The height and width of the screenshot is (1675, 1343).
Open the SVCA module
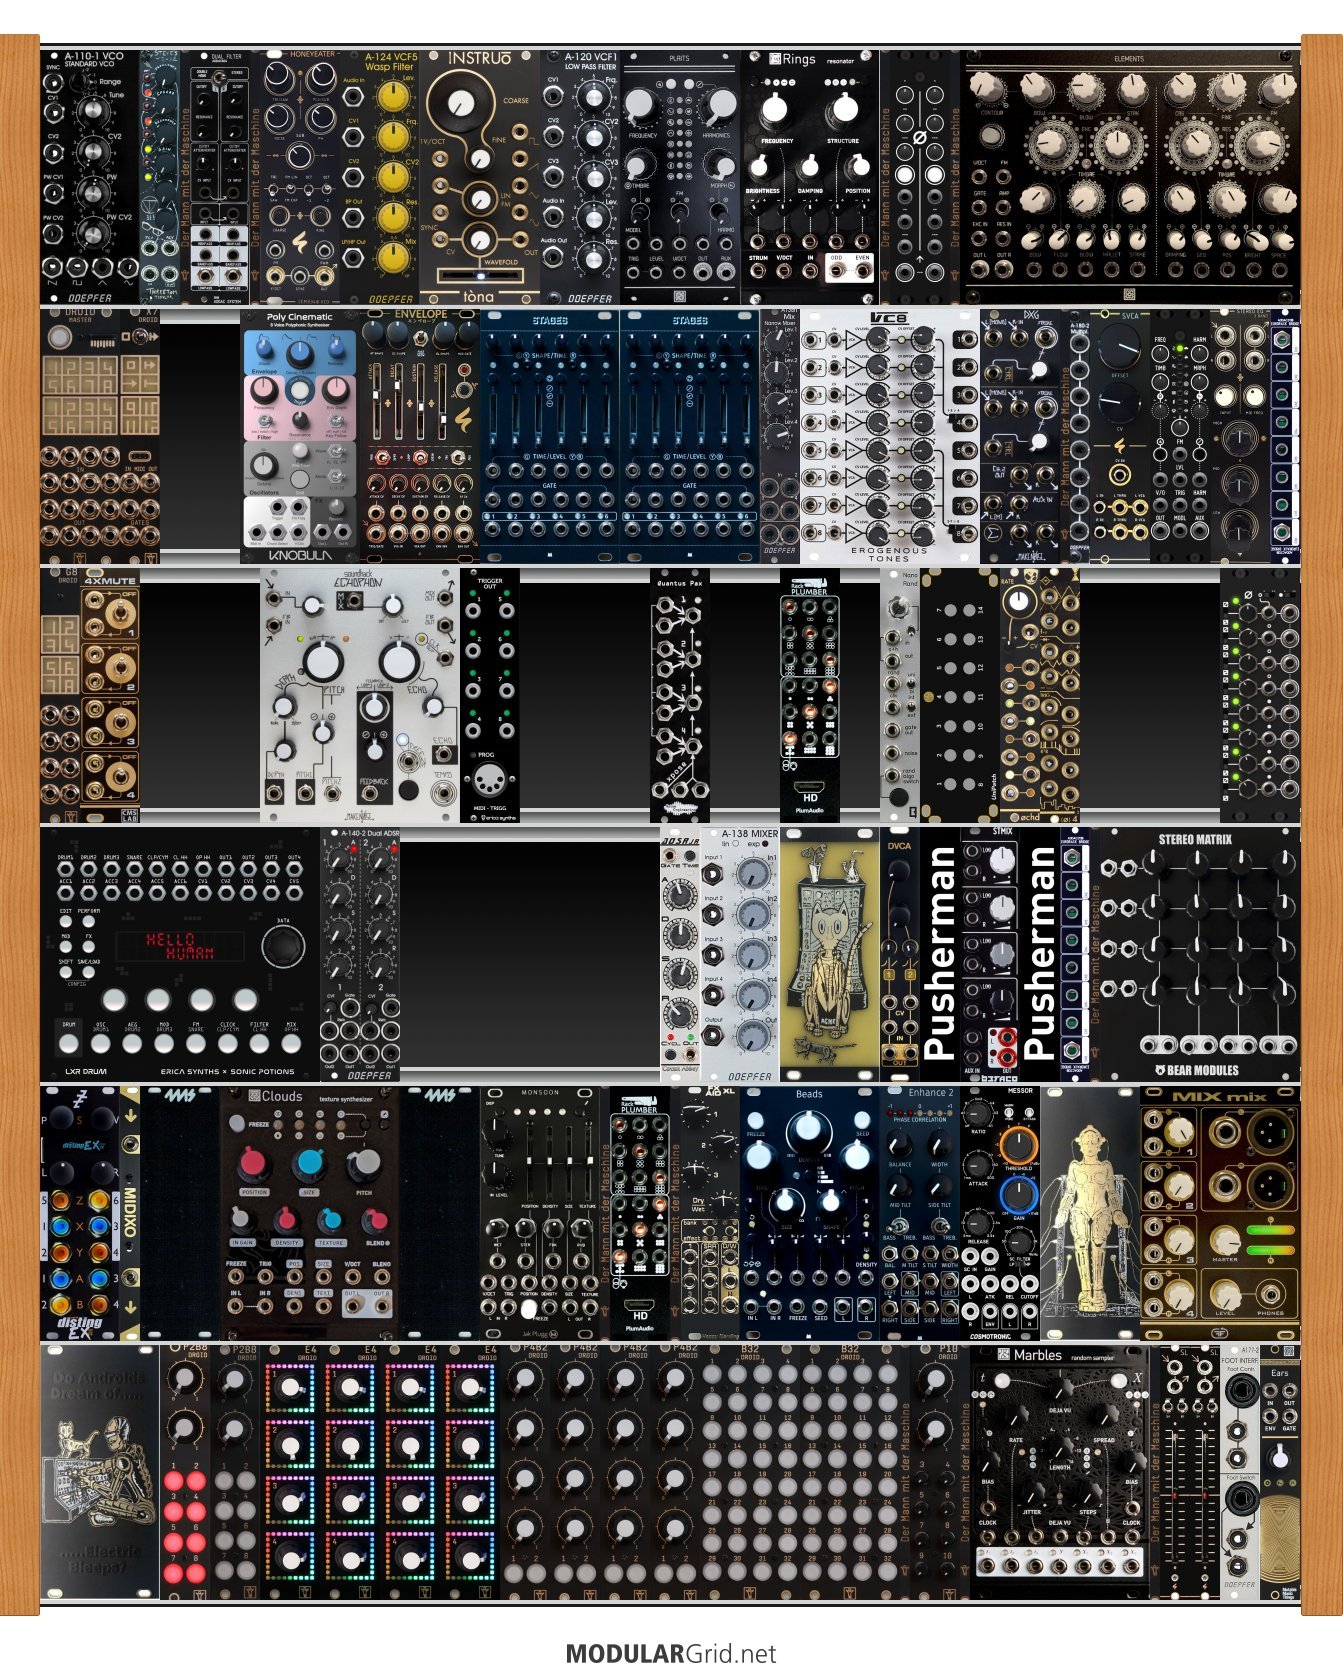[x=1120, y=436]
